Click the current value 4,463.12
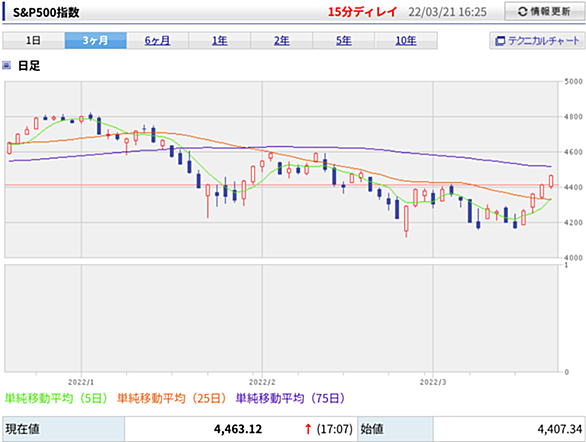Viewport: 586px width, 442px height. pyautogui.click(x=238, y=429)
